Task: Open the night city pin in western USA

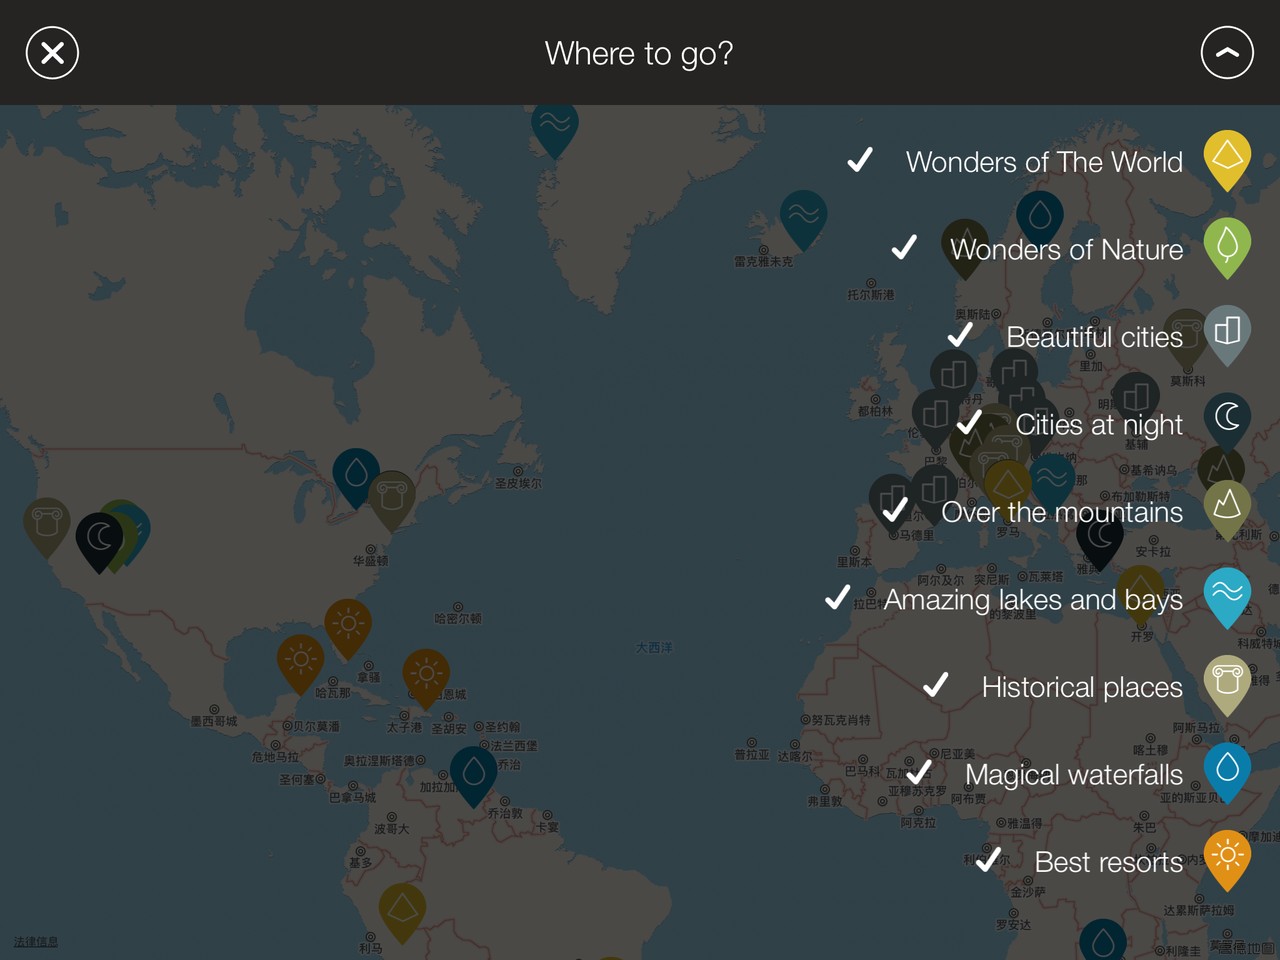Action: 99,541
